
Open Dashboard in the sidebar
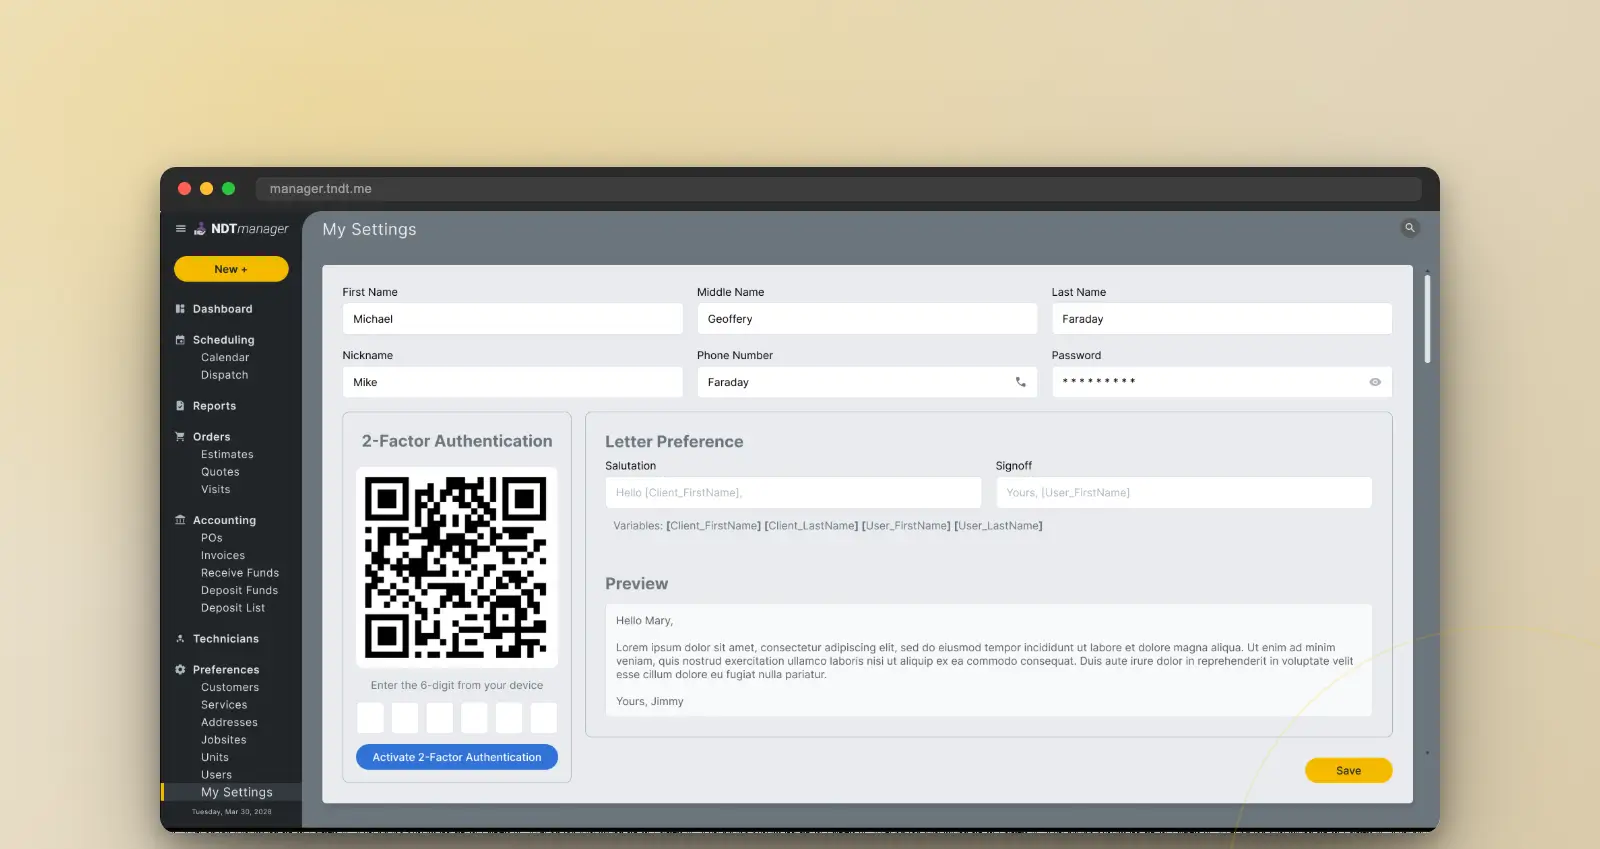click(222, 309)
